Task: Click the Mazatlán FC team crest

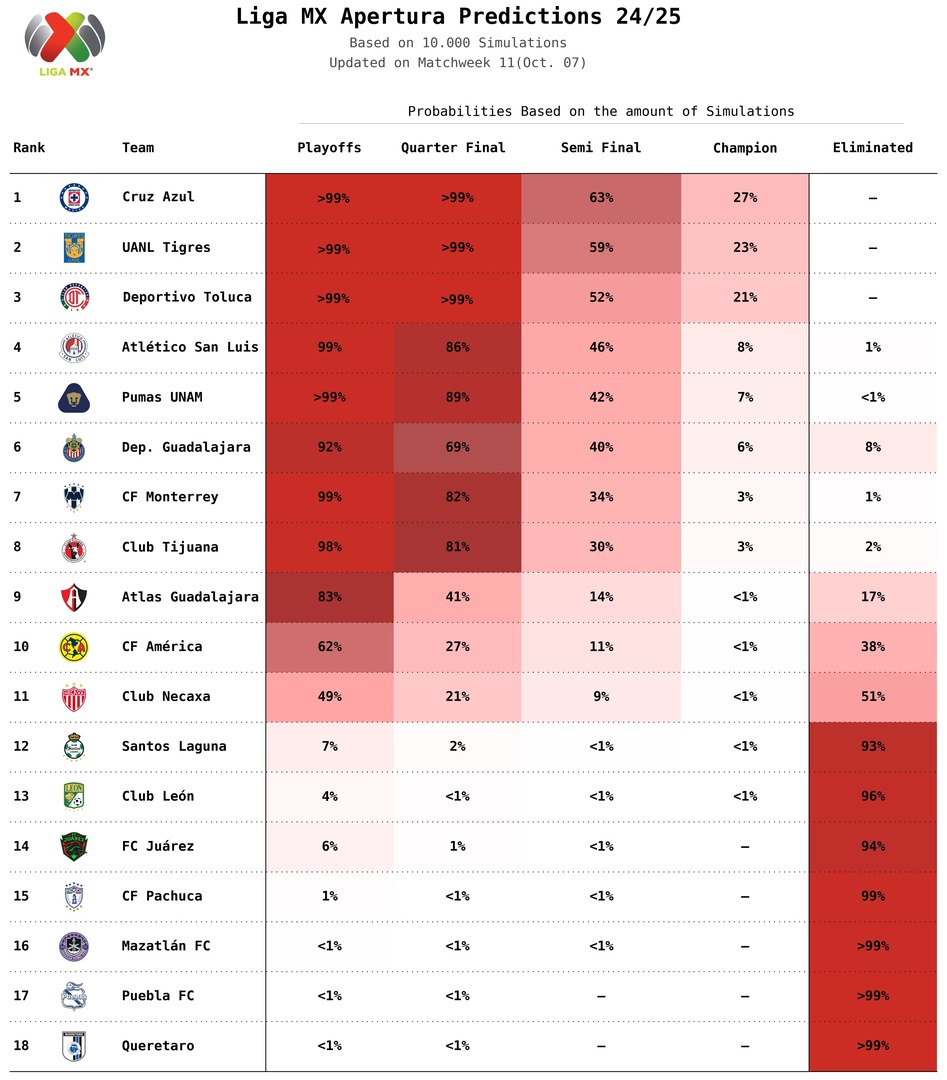Action: [x=74, y=946]
